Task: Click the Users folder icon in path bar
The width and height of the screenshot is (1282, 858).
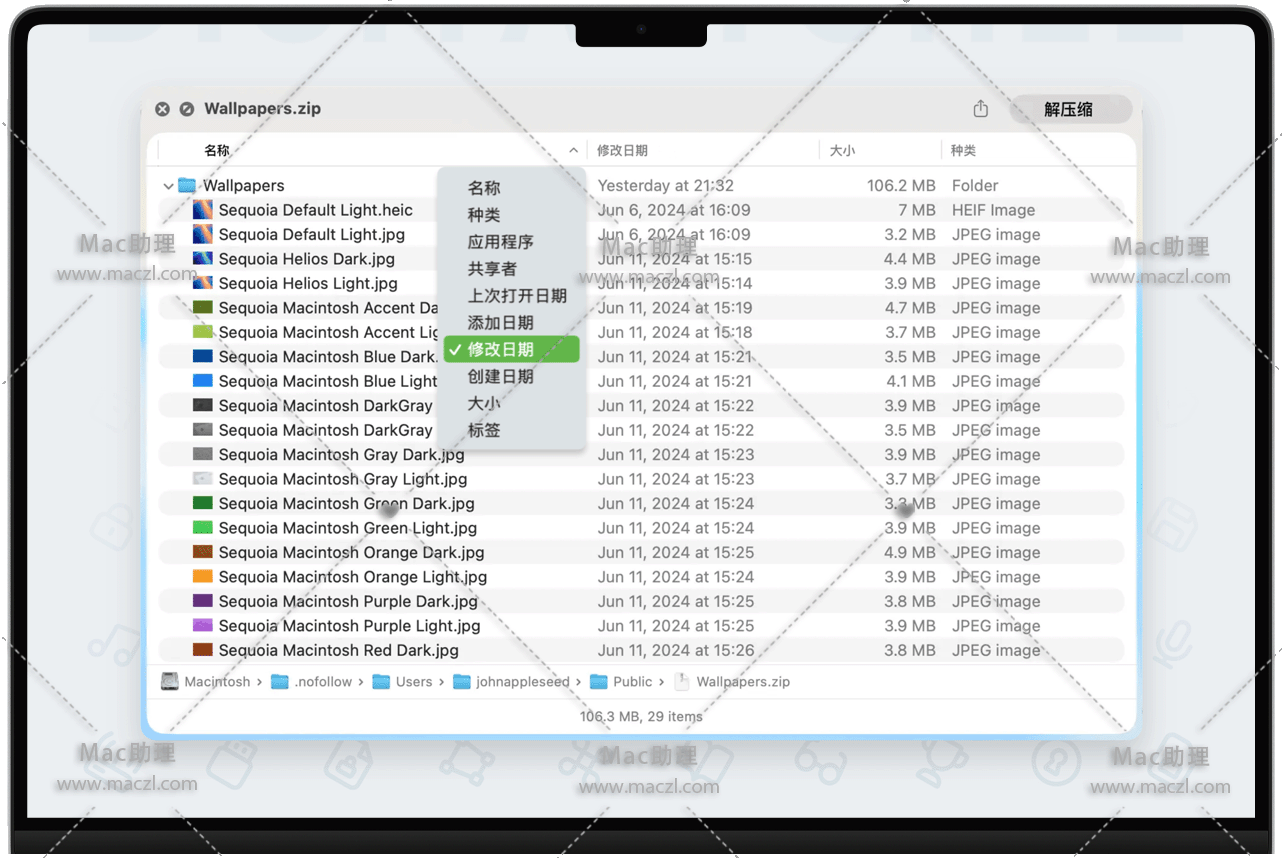Action: tap(381, 682)
